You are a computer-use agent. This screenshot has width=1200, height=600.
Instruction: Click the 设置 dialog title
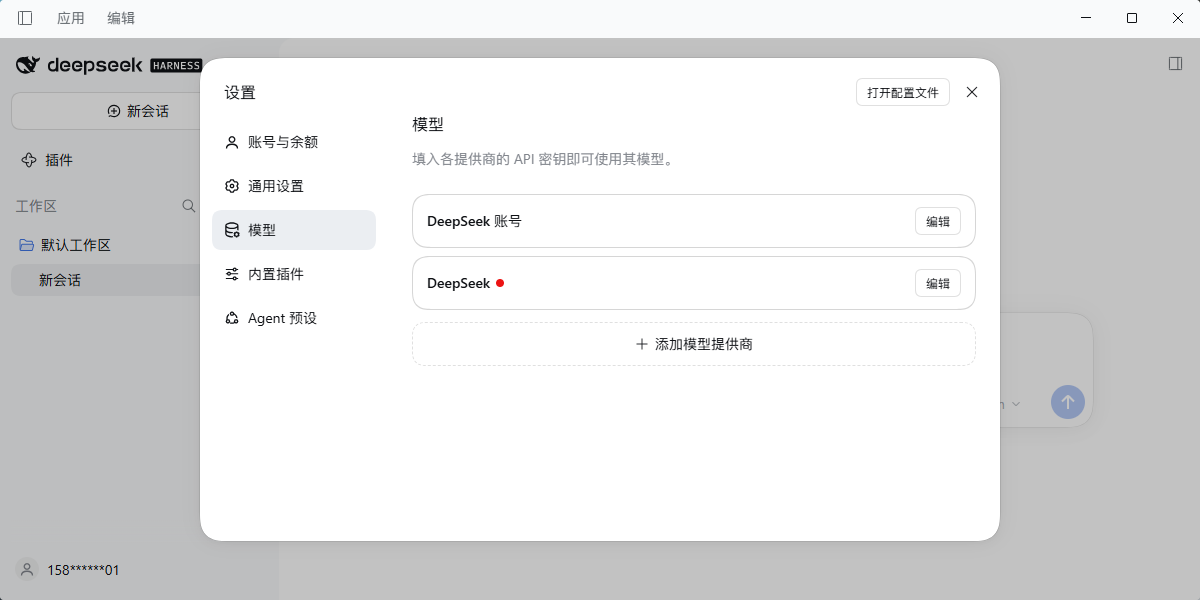coord(240,93)
